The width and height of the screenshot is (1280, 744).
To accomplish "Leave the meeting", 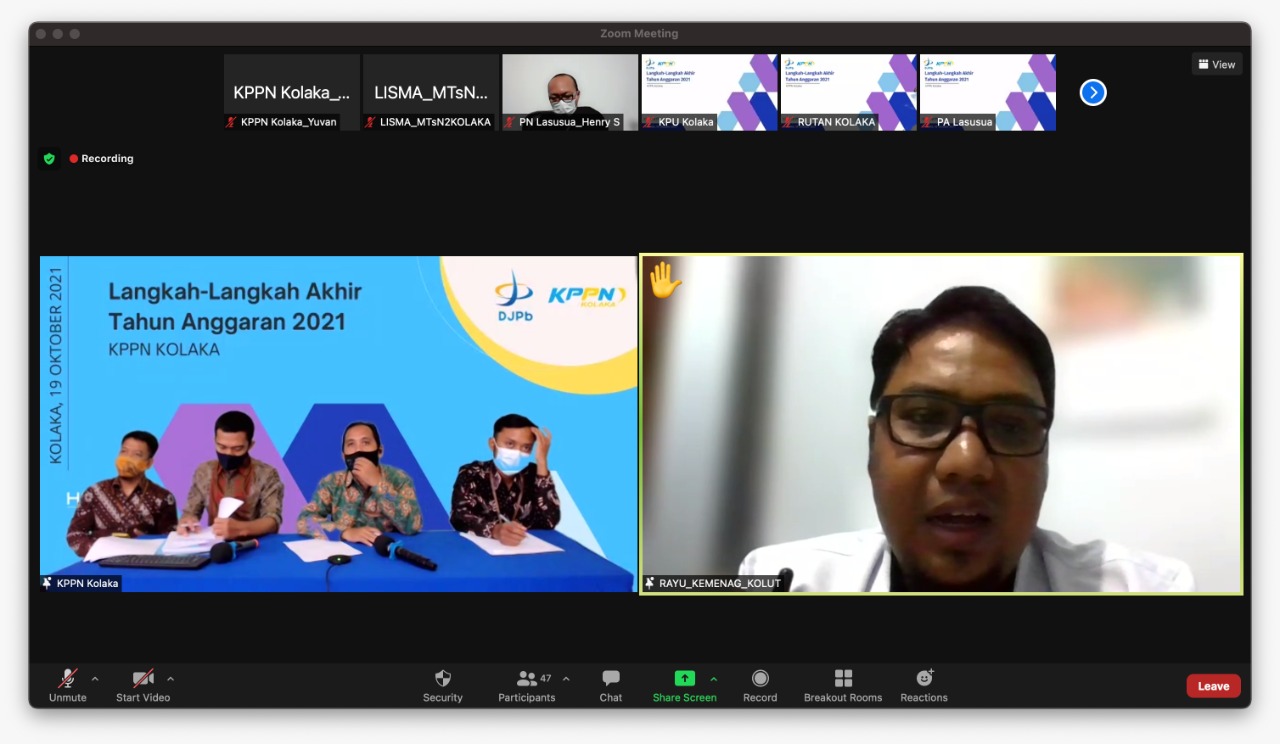I will [x=1213, y=686].
